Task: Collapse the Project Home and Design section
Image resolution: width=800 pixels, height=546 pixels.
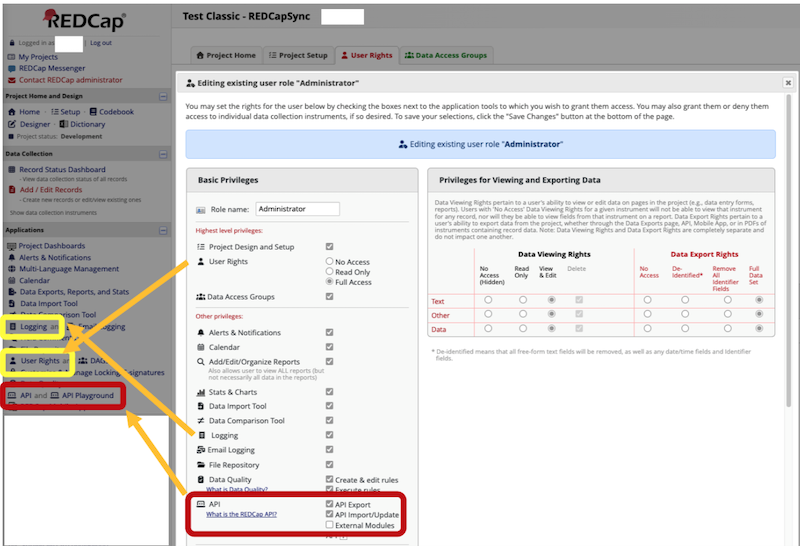Action: [x=163, y=96]
